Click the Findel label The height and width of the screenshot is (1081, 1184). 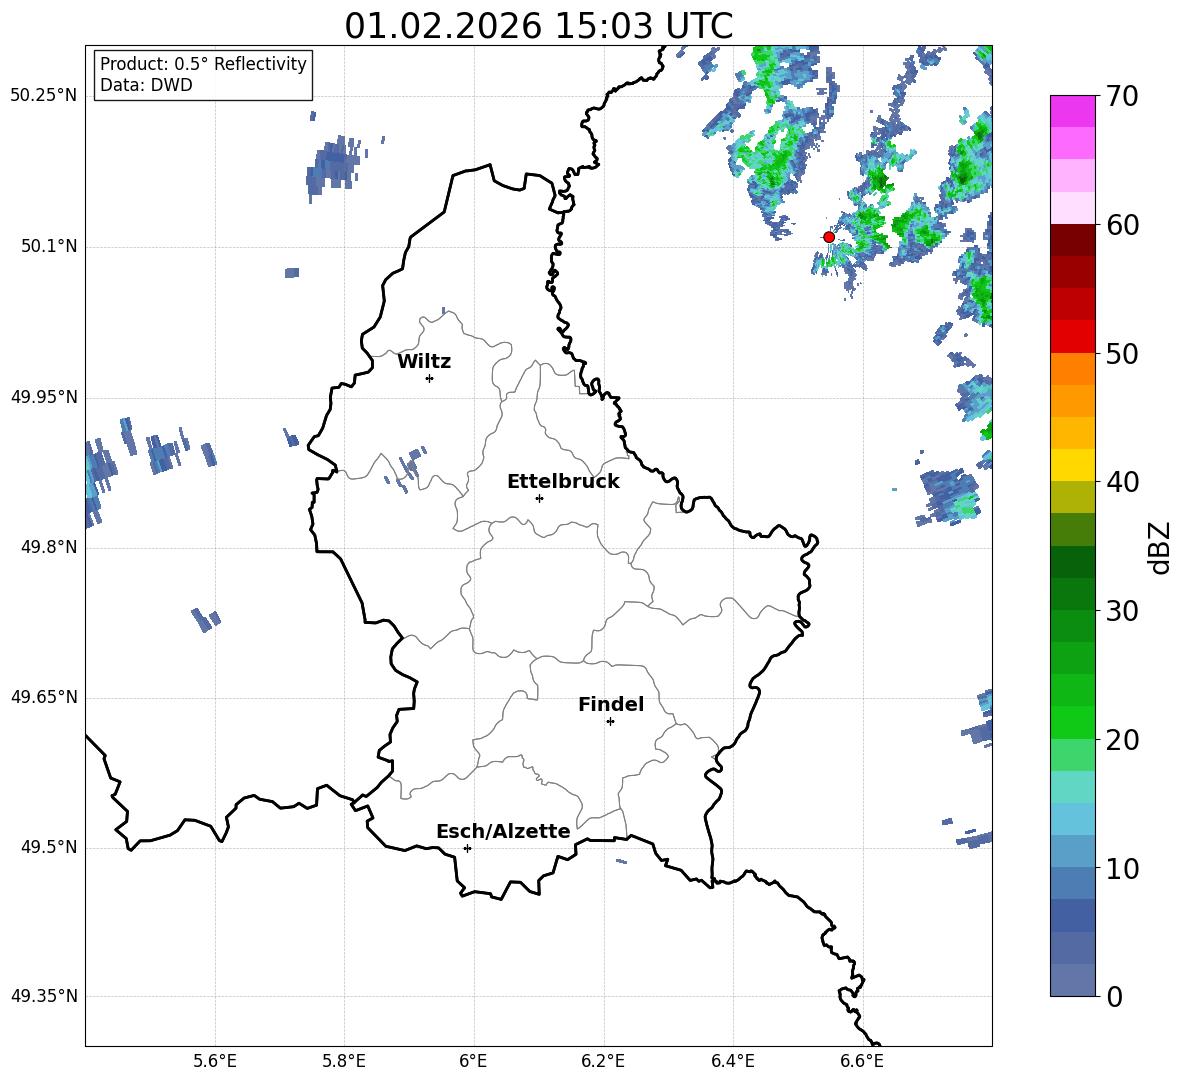611,704
